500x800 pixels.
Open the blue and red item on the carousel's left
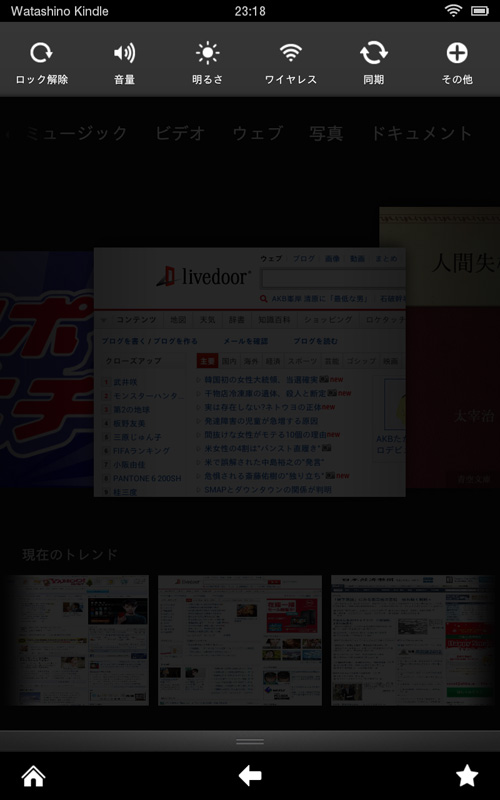coord(46,369)
